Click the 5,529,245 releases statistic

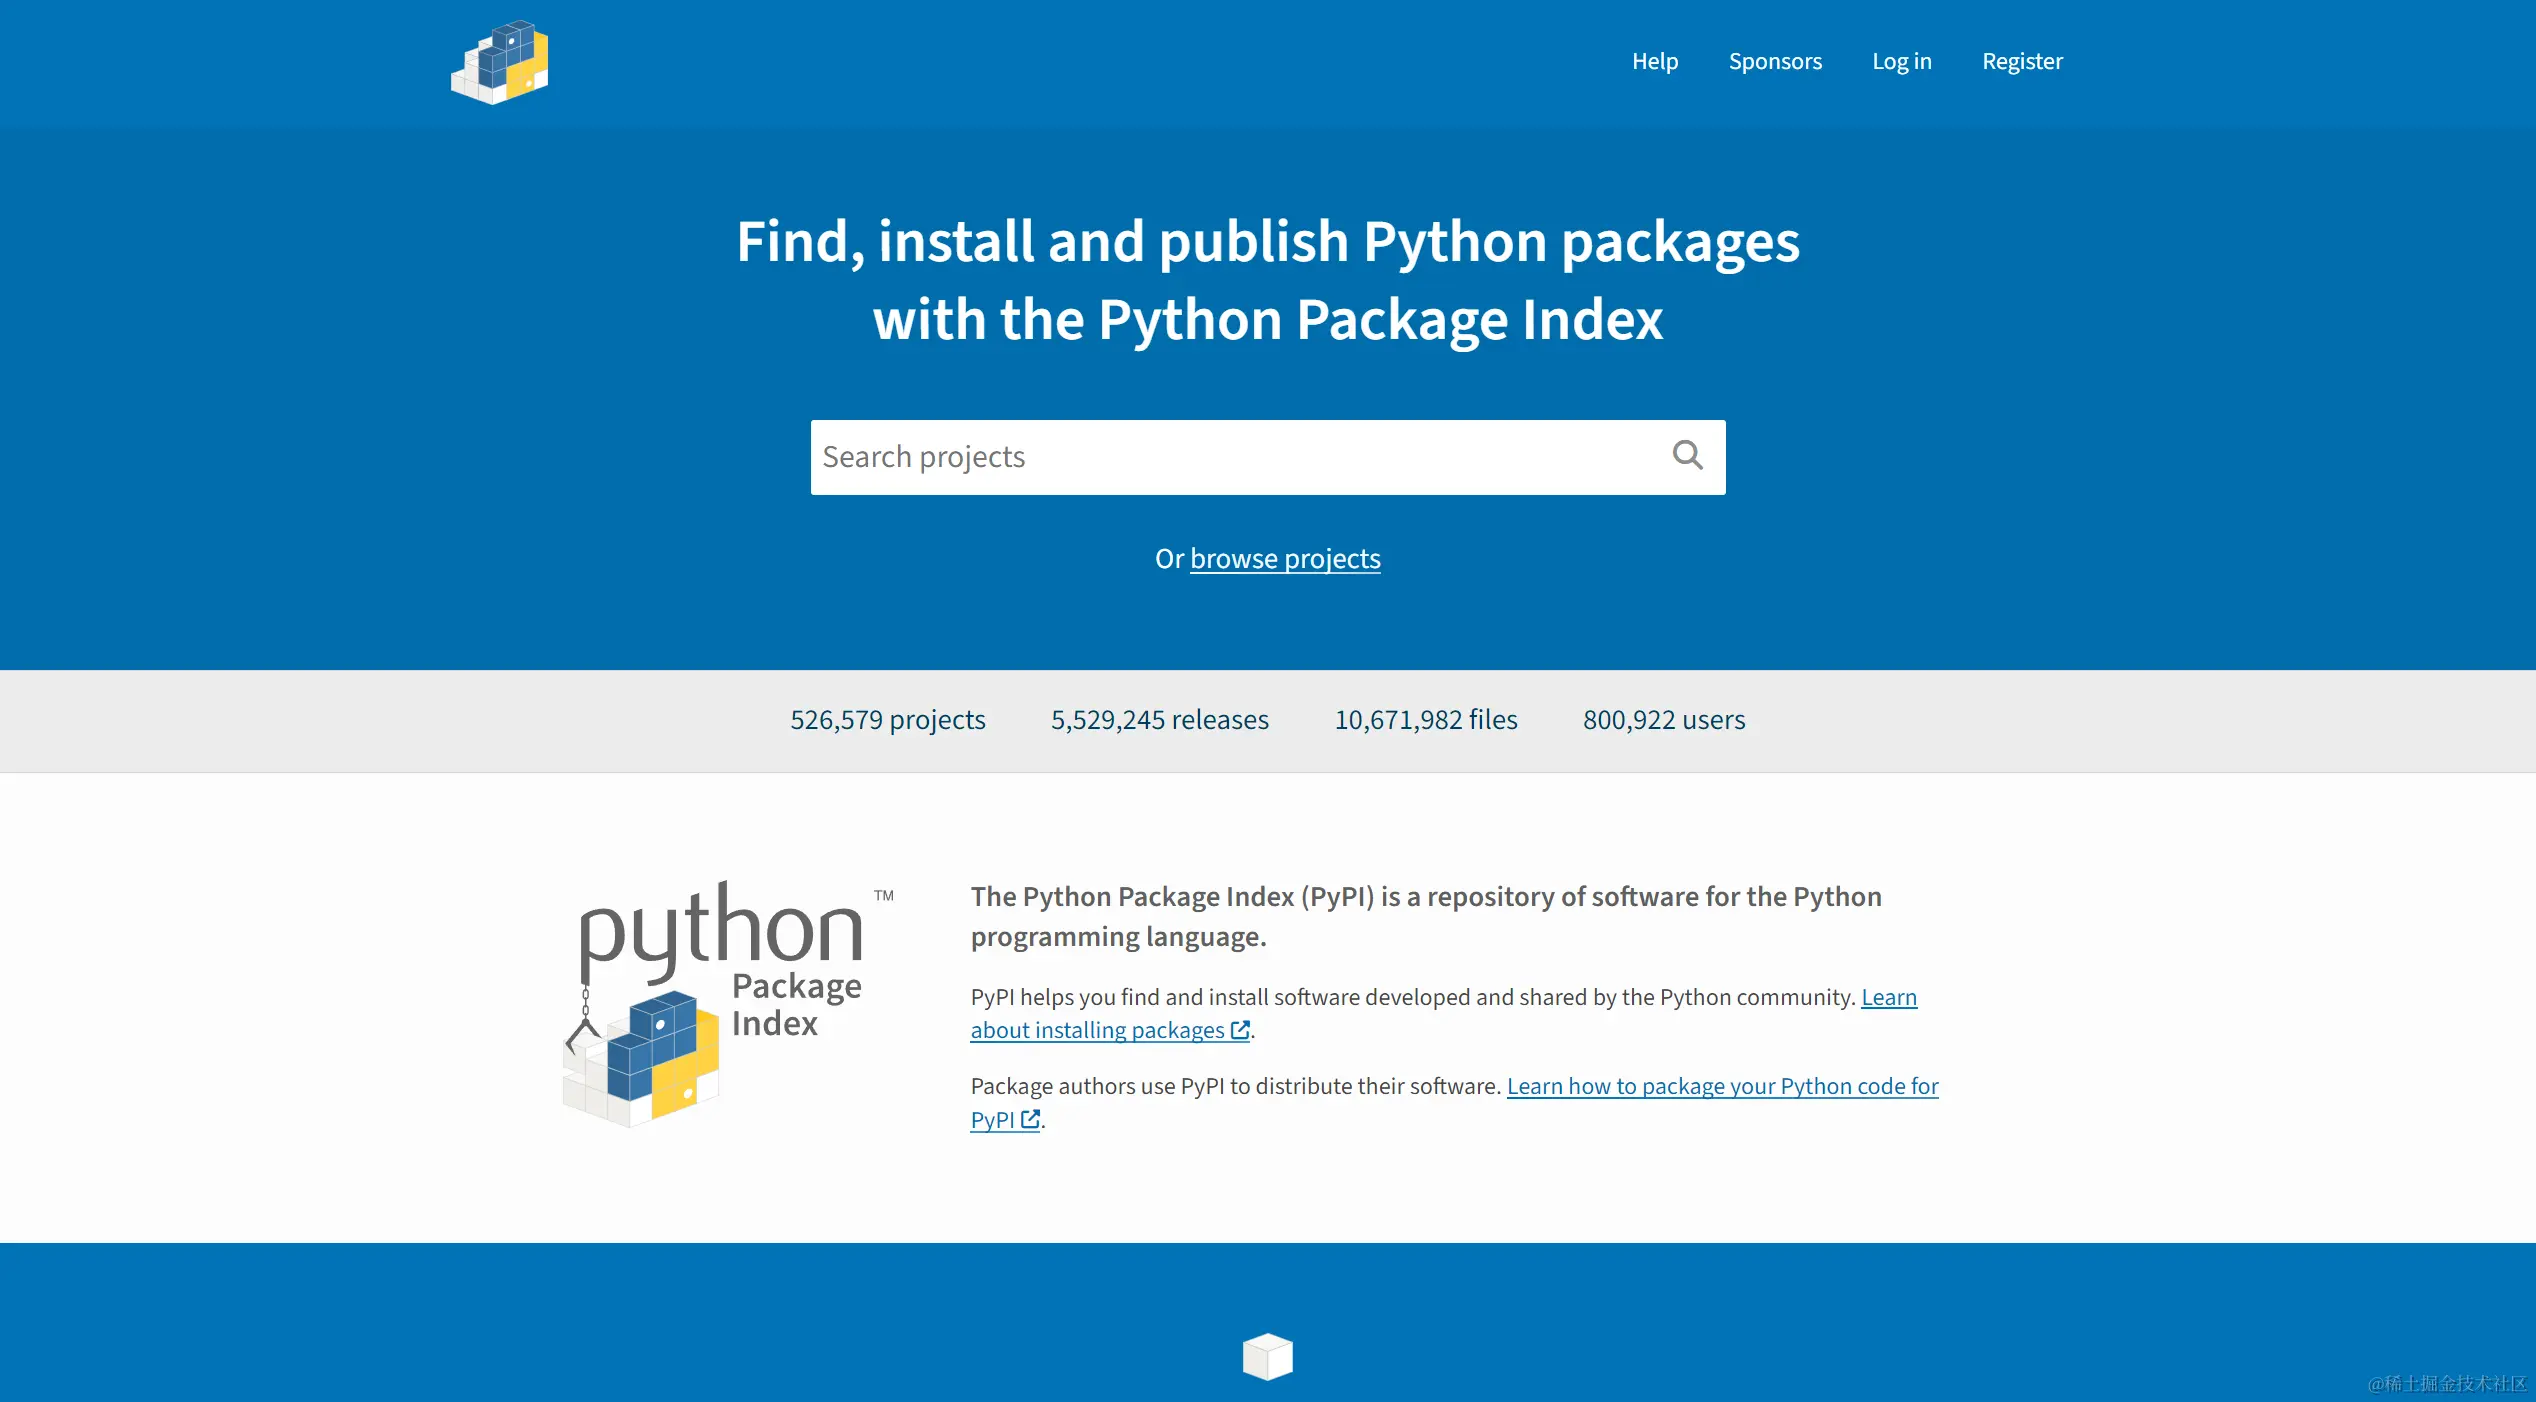pyautogui.click(x=1159, y=720)
